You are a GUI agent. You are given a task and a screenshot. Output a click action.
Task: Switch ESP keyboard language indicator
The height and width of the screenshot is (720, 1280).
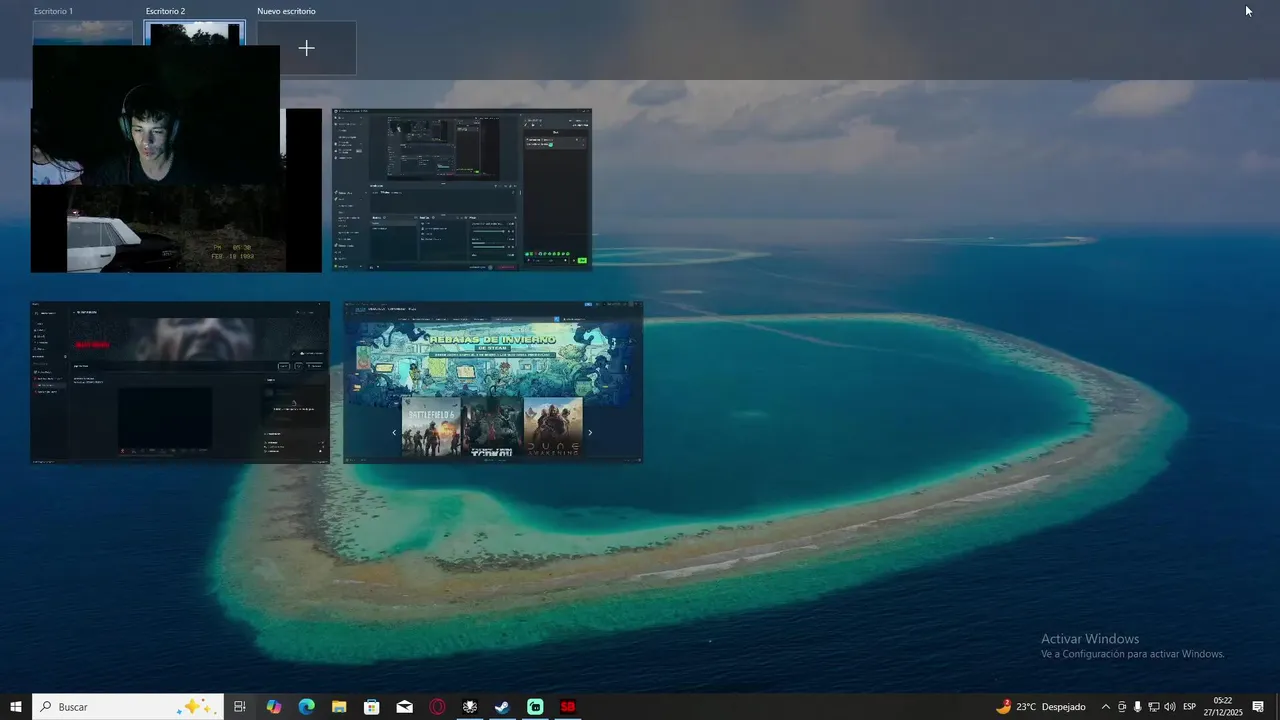coord(1190,707)
